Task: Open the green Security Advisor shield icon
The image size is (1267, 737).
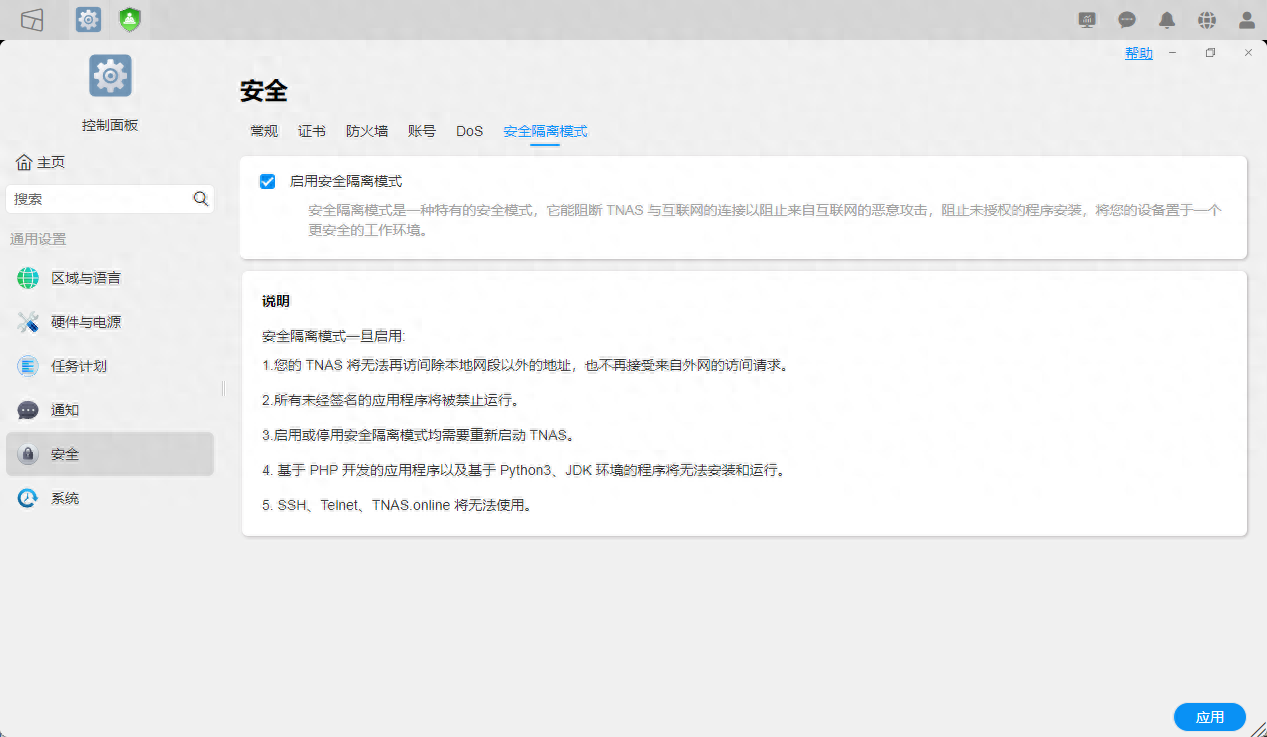Action: pyautogui.click(x=129, y=18)
